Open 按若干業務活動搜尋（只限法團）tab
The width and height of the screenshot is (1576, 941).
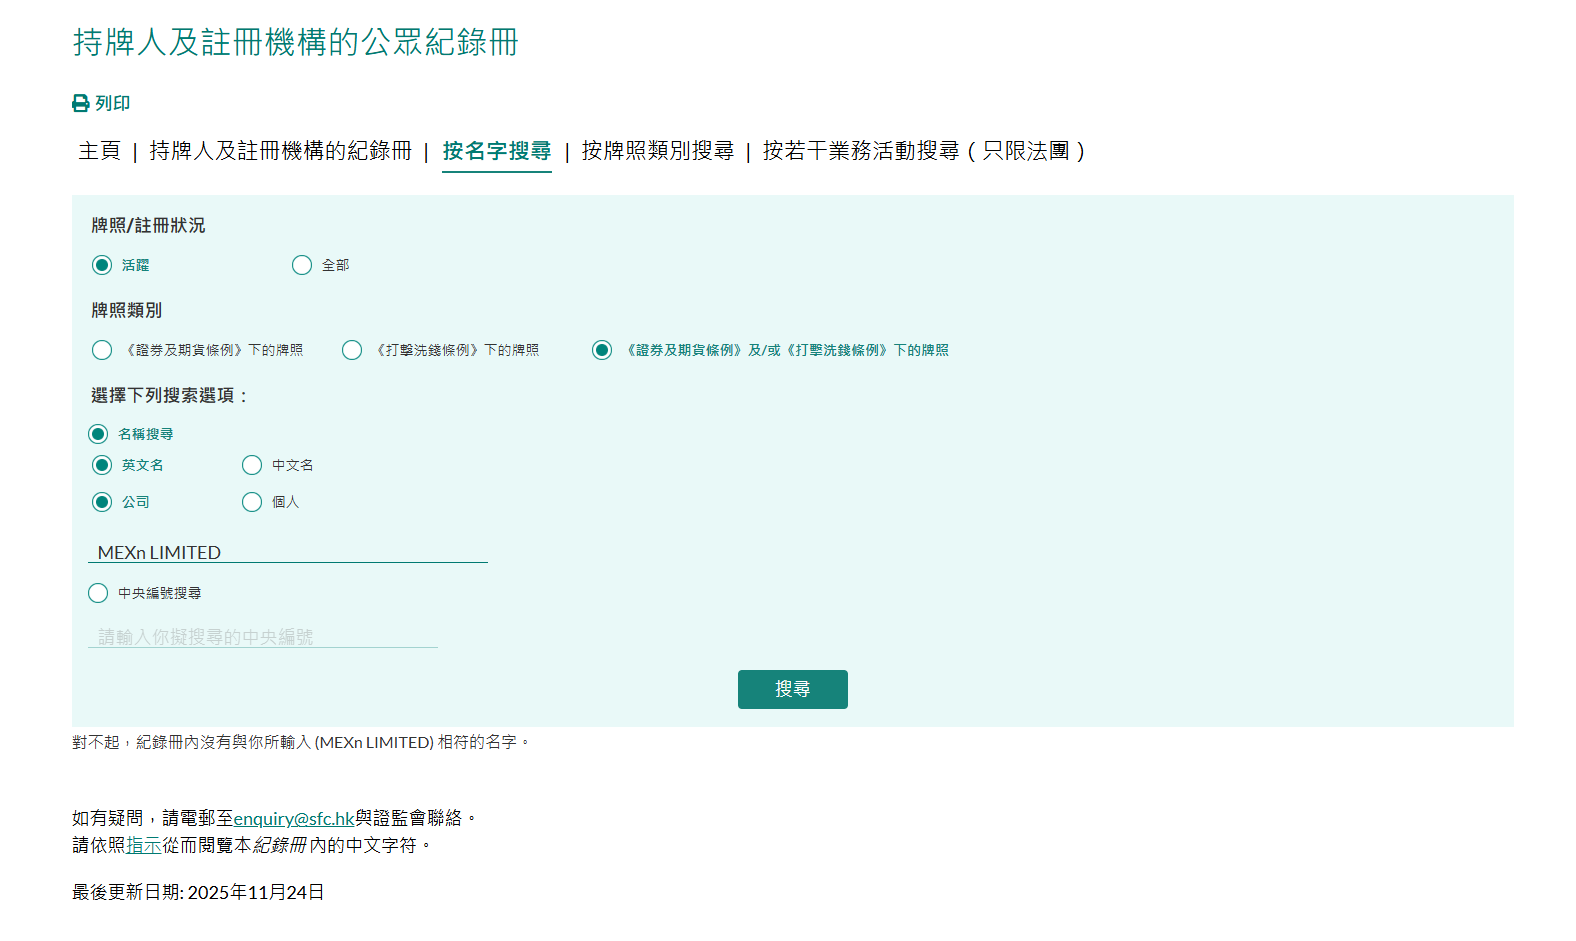[x=924, y=151]
